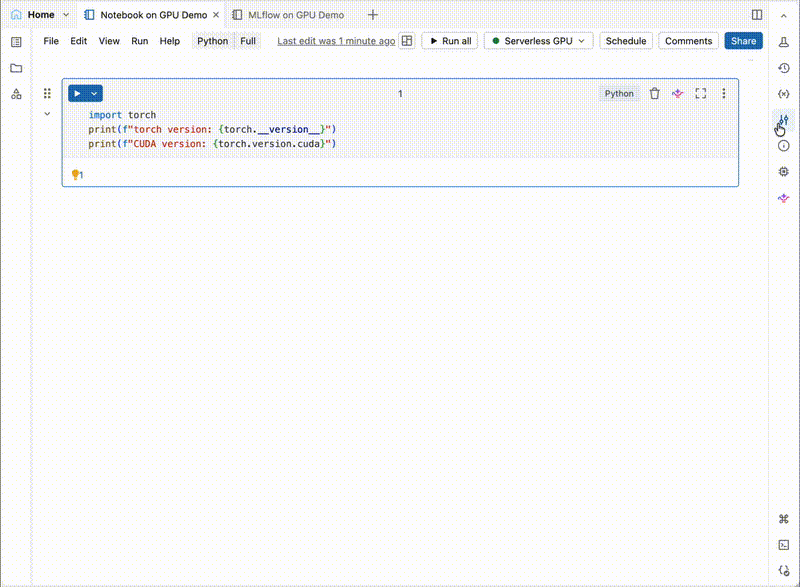Open the Assistant sparkle icon in right sidebar

coord(784,198)
